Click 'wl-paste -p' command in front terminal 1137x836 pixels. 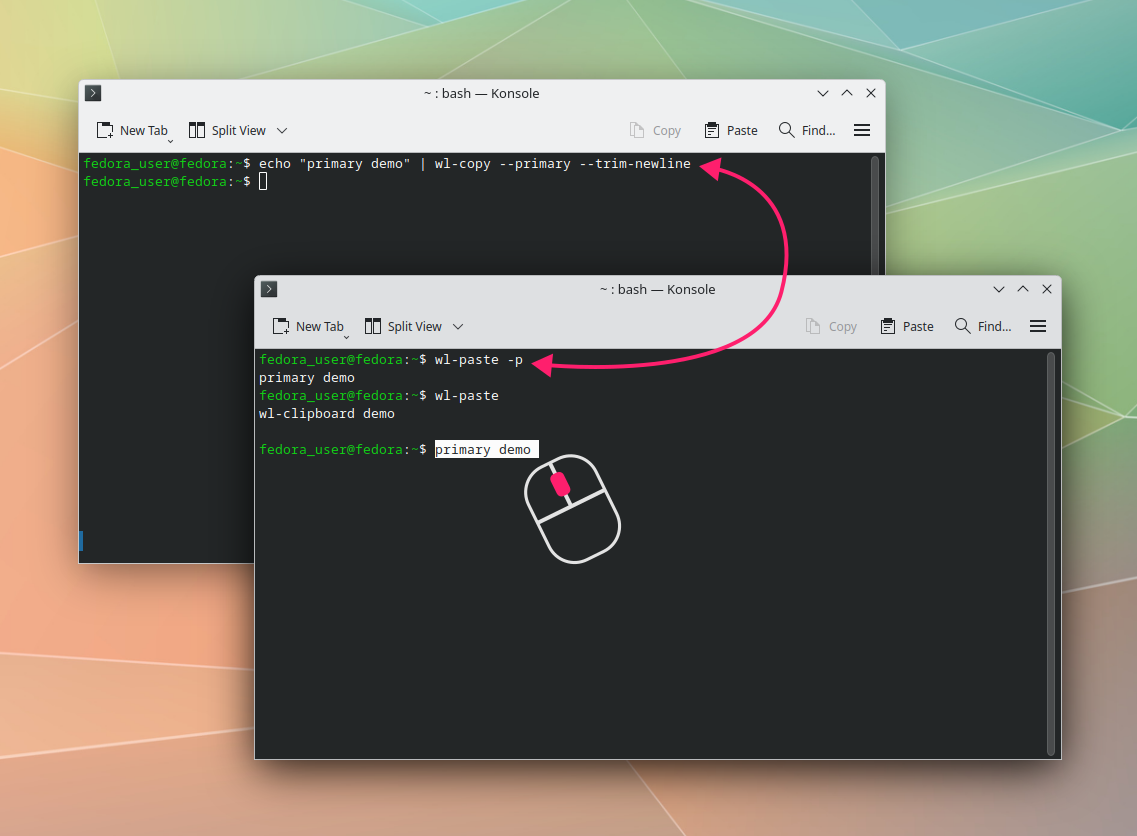click(479, 360)
